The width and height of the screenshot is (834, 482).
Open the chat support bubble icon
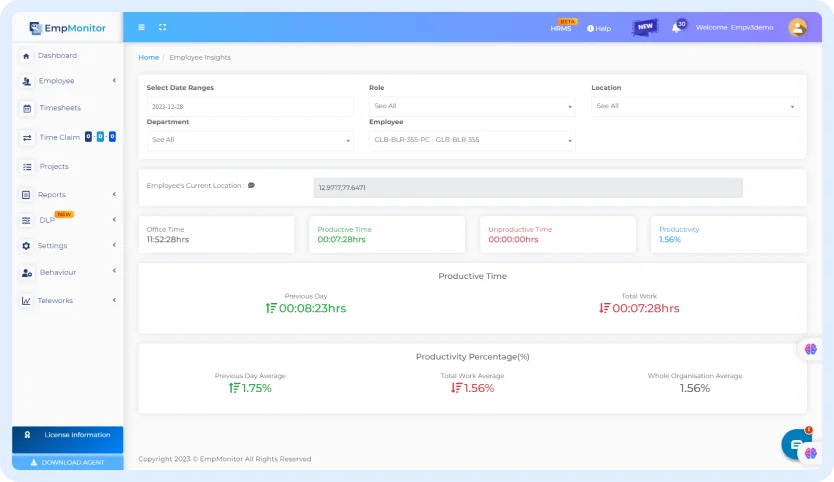point(795,444)
